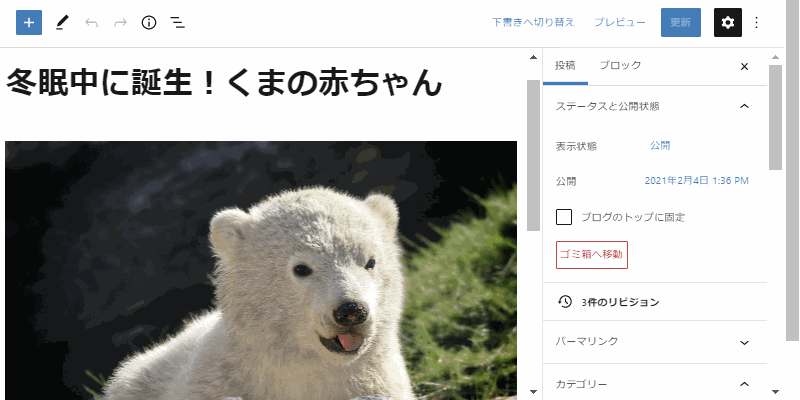Click sidebar scrollbar down arrow
Screen dimensions: 800x400
point(776,392)
